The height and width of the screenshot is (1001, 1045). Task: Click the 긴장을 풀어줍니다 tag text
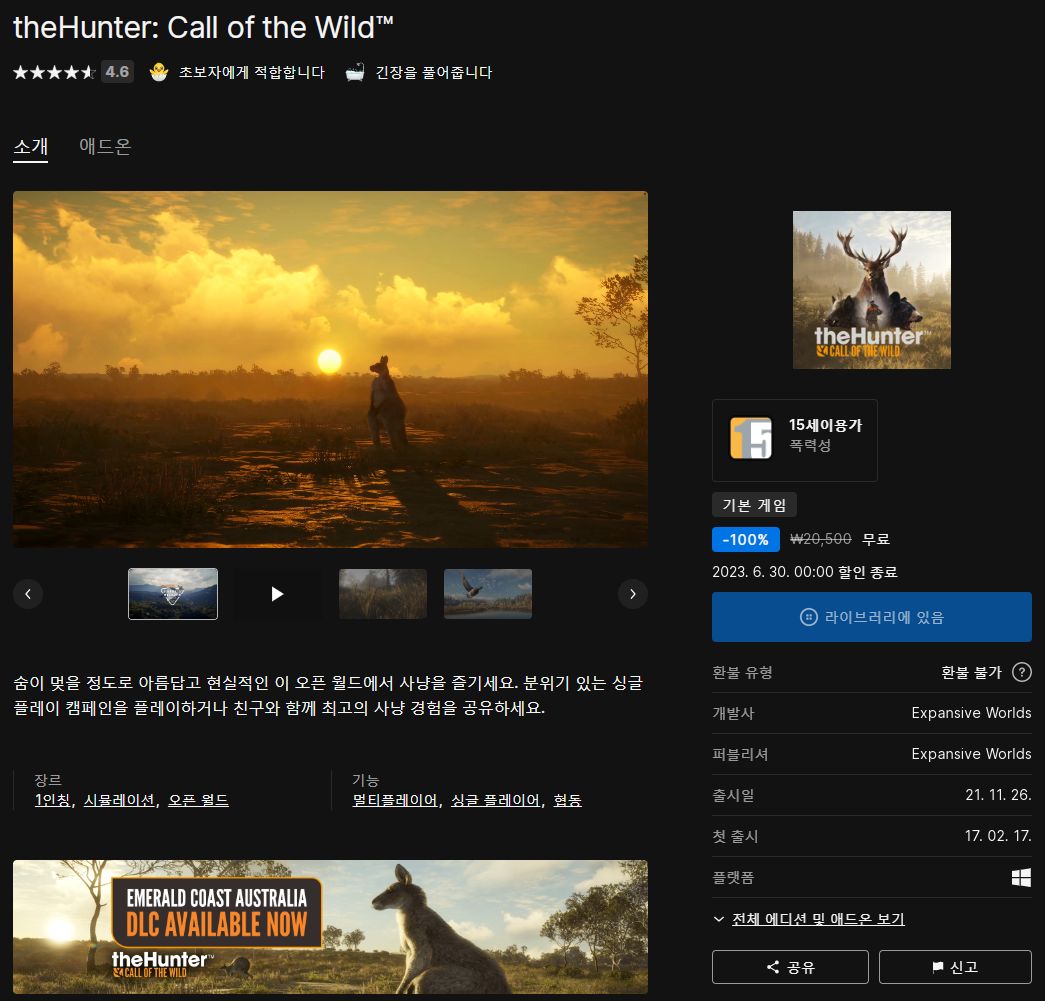434,72
